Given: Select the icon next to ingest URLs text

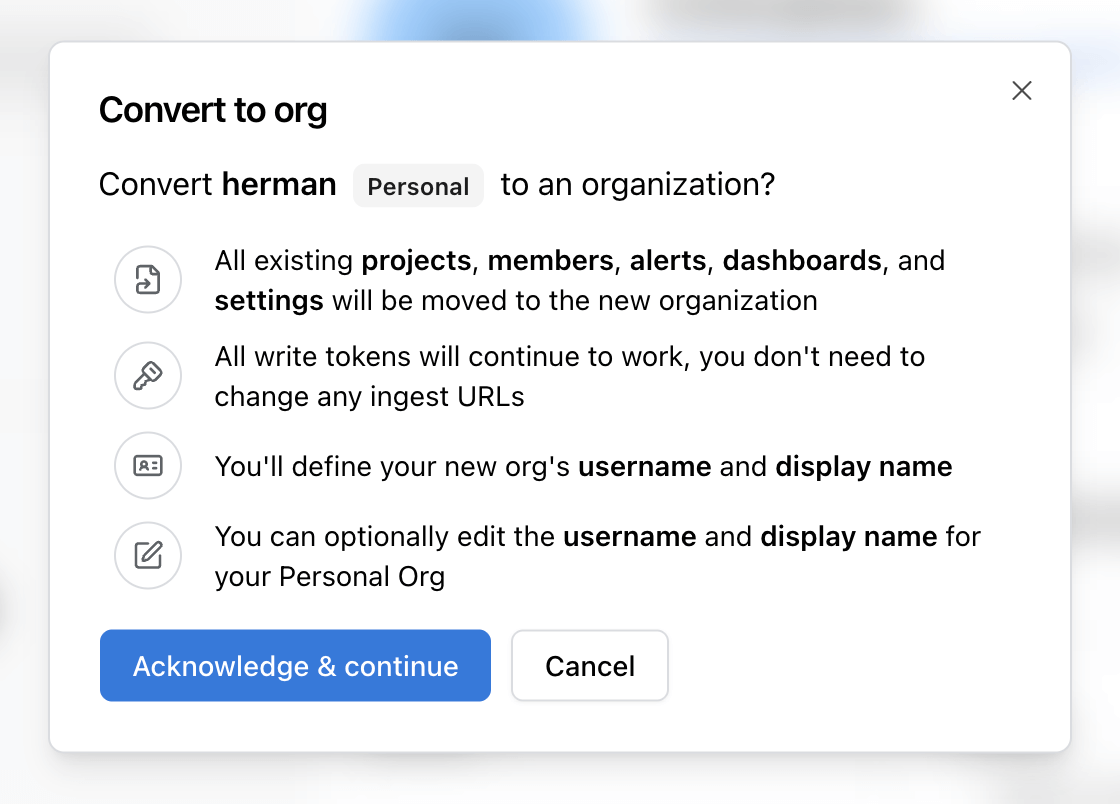Looking at the screenshot, I should (148, 376).
